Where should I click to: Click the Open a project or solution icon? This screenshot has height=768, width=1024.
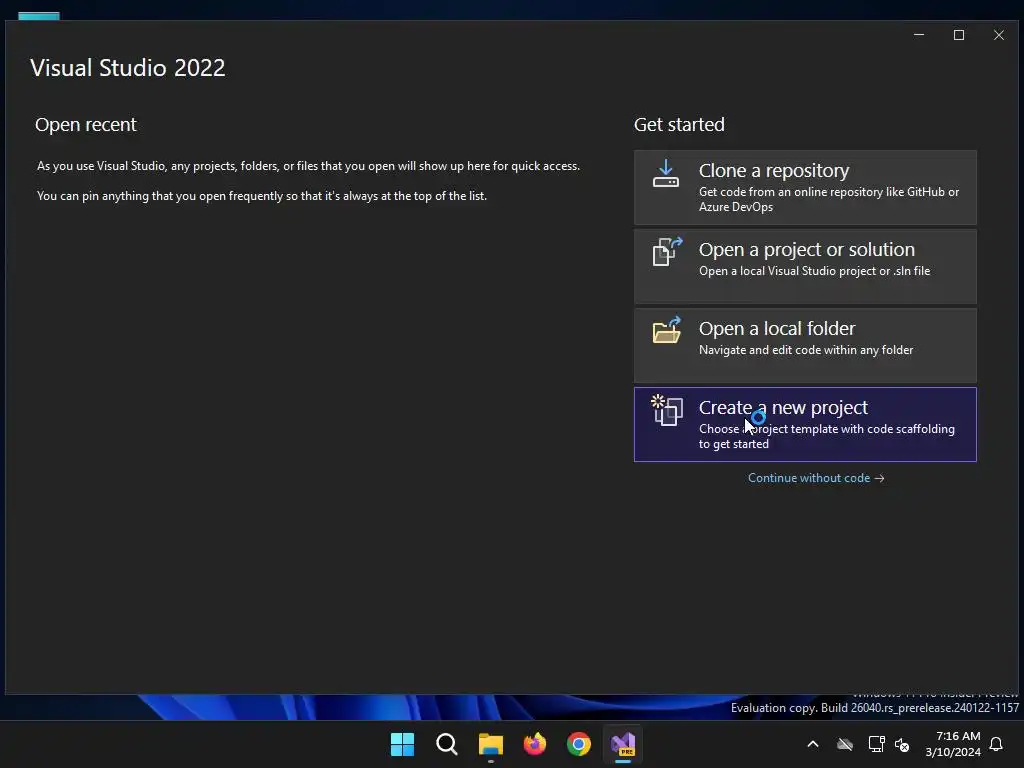click(667, 251)
